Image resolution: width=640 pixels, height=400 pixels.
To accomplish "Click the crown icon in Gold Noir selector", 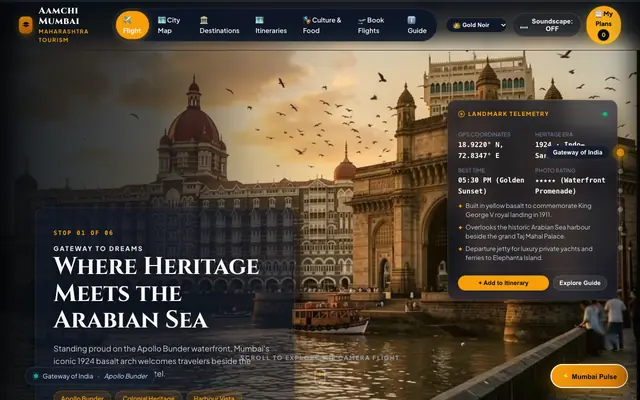I will [457, 25].
